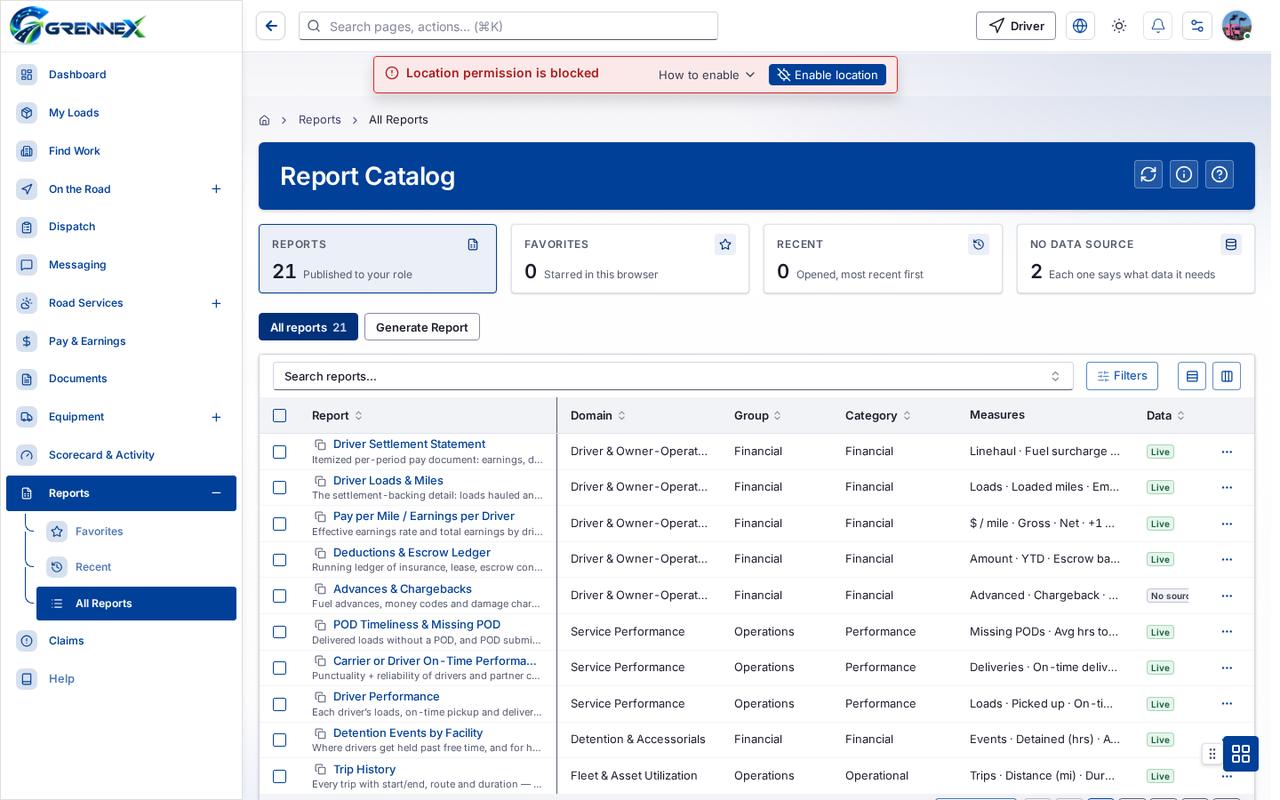1280x800 pixels.
Task: Expand the Equipment menu
Action: coord(216,417)
